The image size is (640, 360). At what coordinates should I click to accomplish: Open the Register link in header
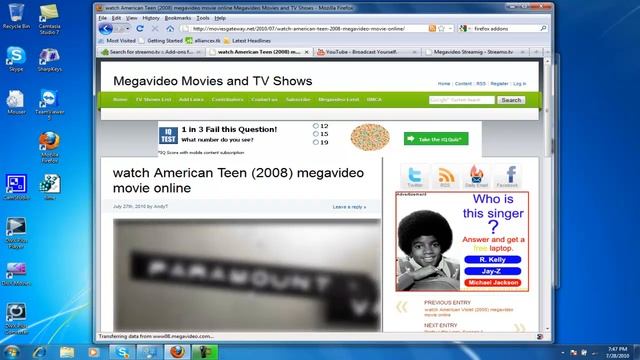point(499,84)
